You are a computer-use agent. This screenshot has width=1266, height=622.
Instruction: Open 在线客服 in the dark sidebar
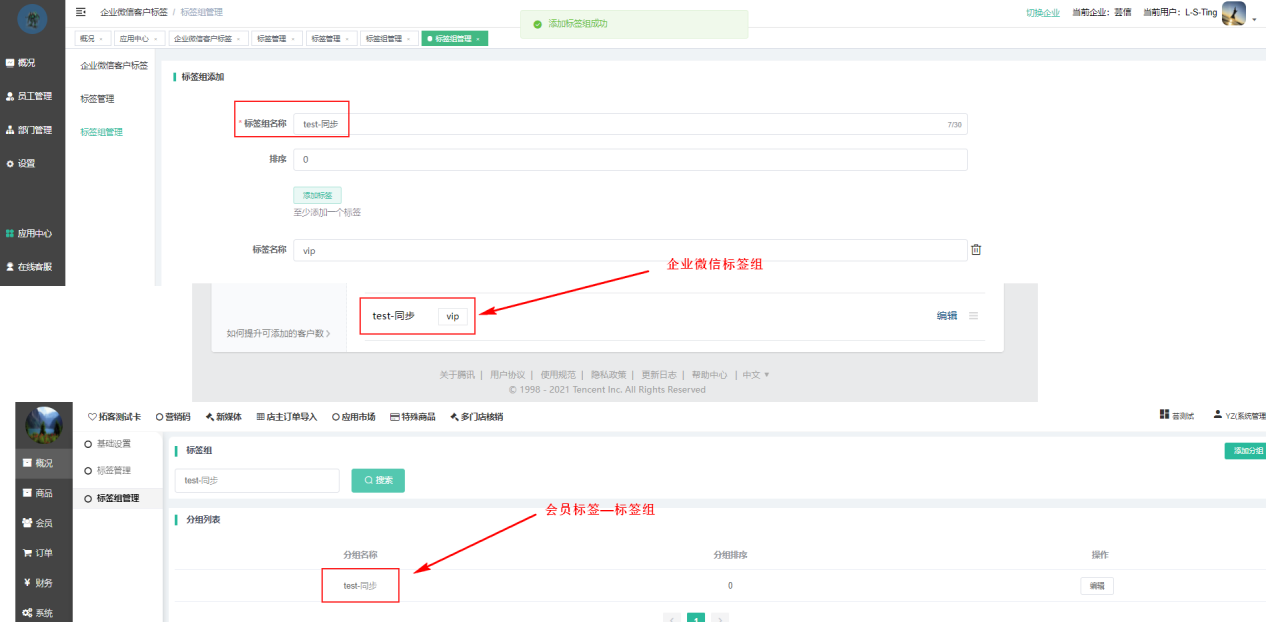28,267
